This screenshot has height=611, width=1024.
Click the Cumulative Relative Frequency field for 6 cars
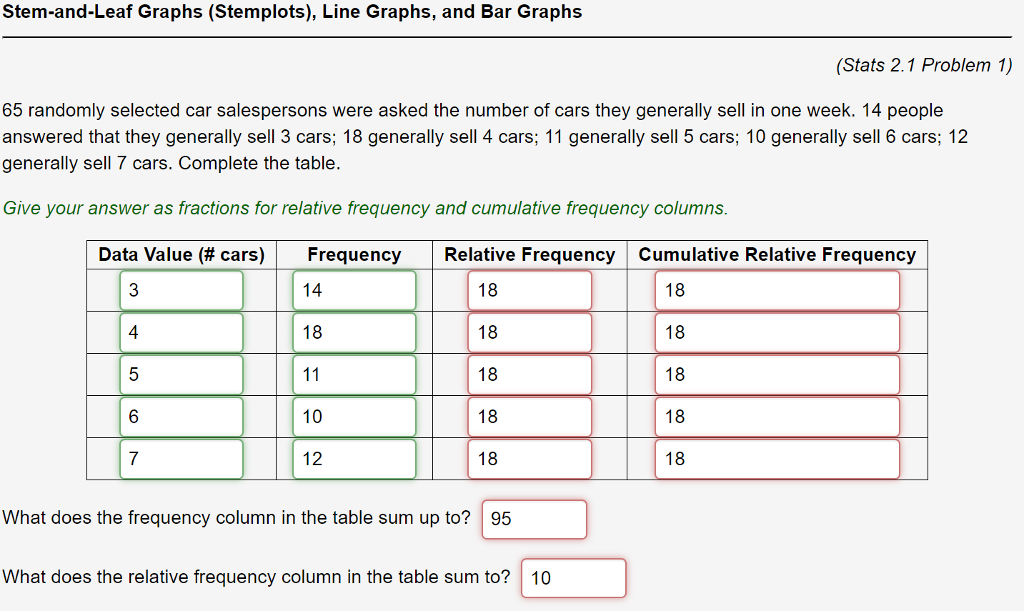(x=777, y=416)
